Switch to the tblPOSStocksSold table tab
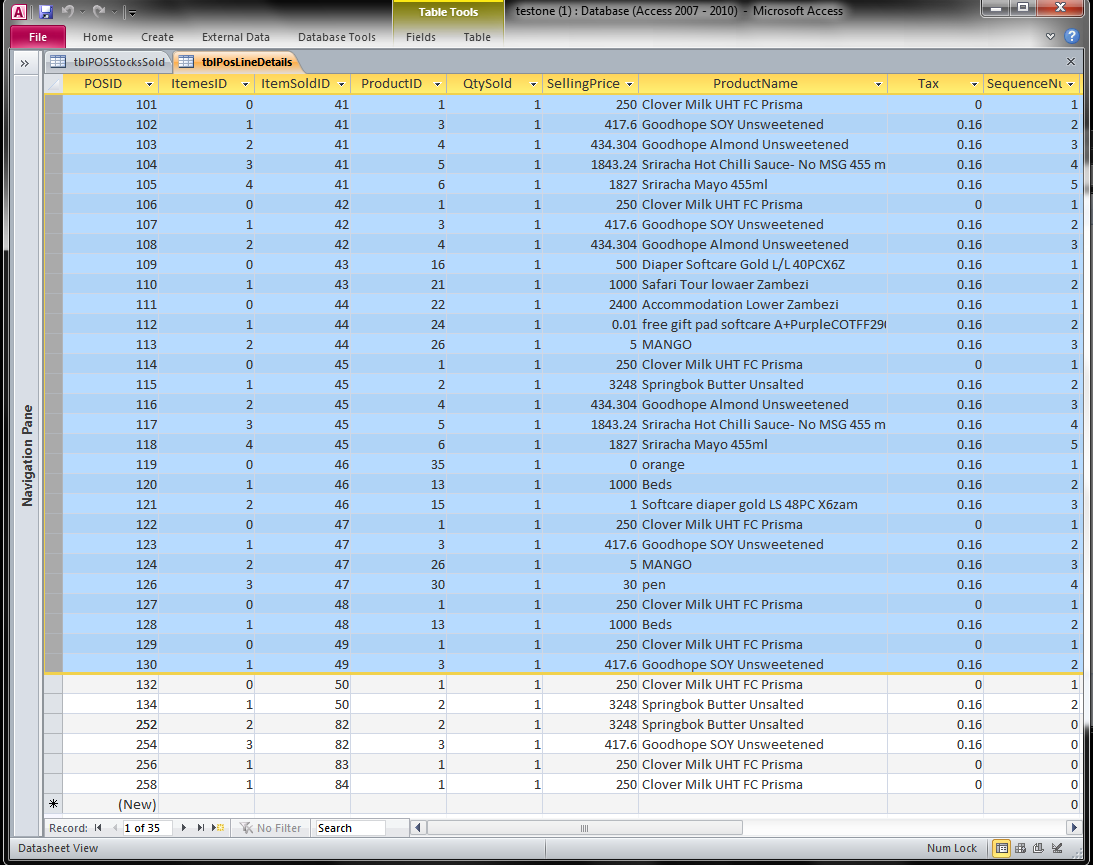This screenshot has width=1093, height=865. [110, 62]
